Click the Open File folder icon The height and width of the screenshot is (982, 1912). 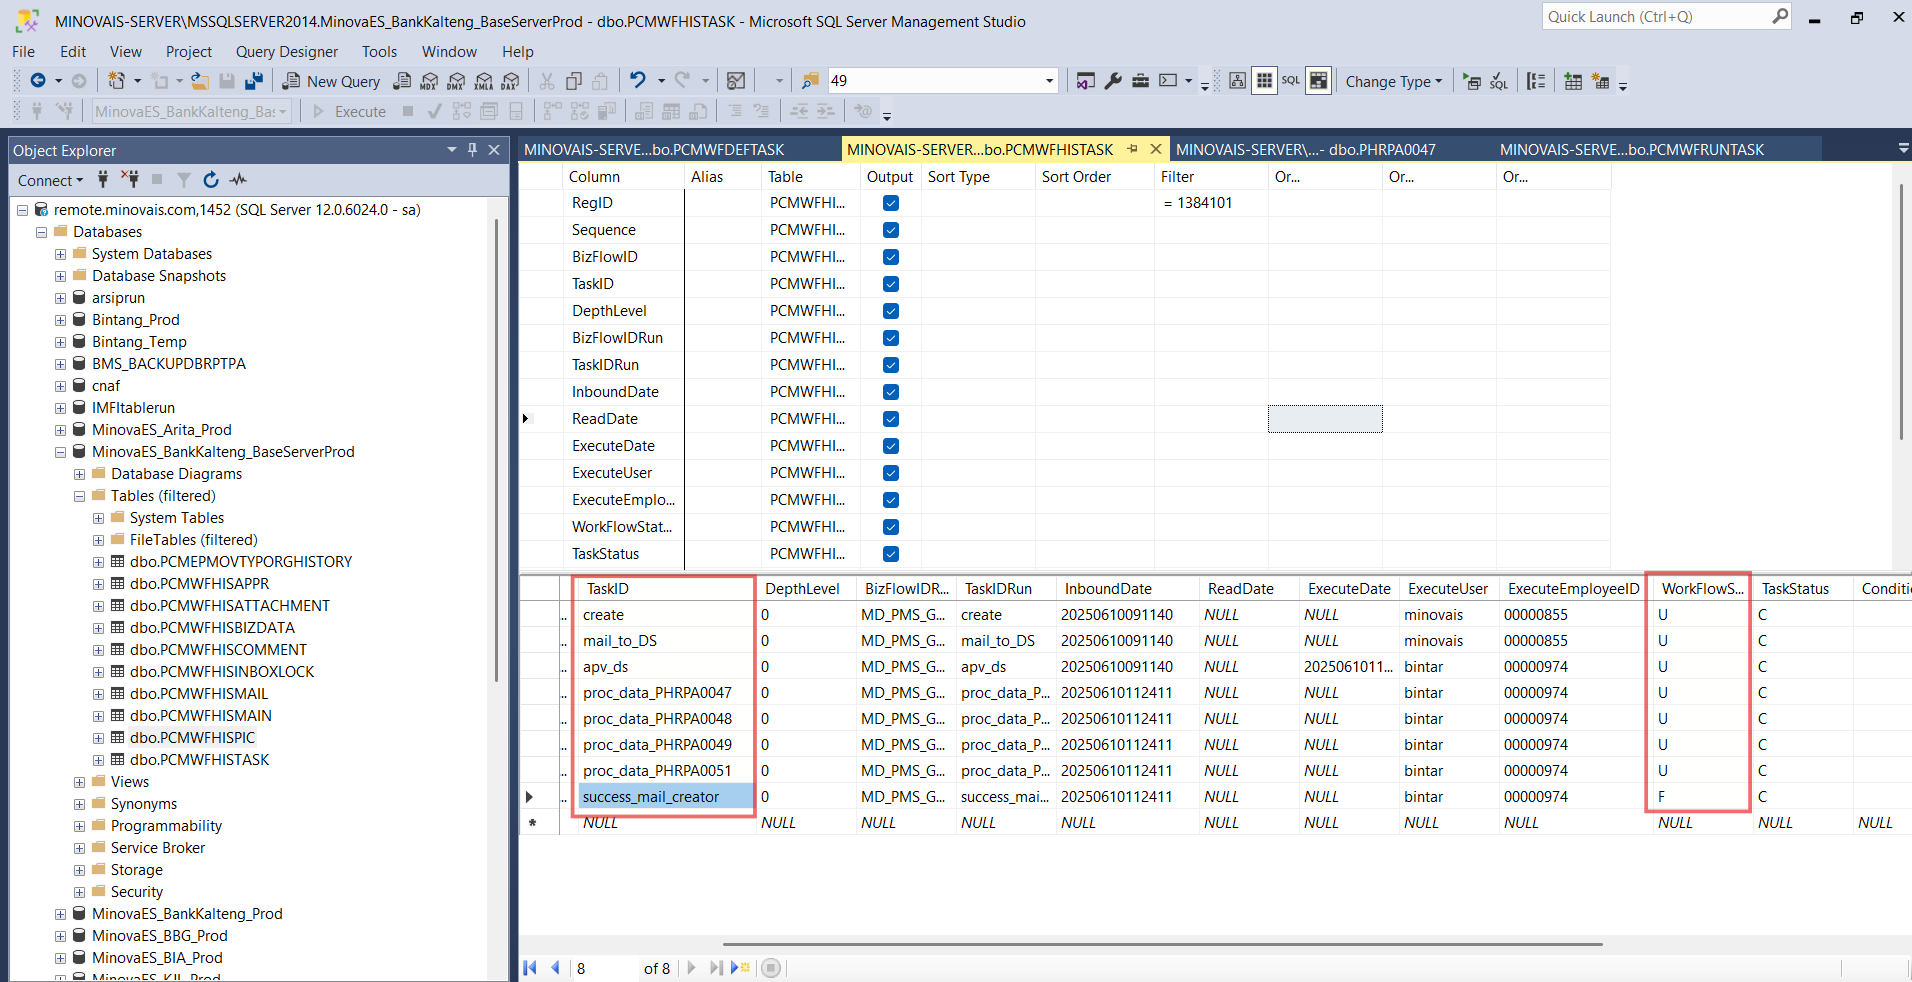pos(200,81)
